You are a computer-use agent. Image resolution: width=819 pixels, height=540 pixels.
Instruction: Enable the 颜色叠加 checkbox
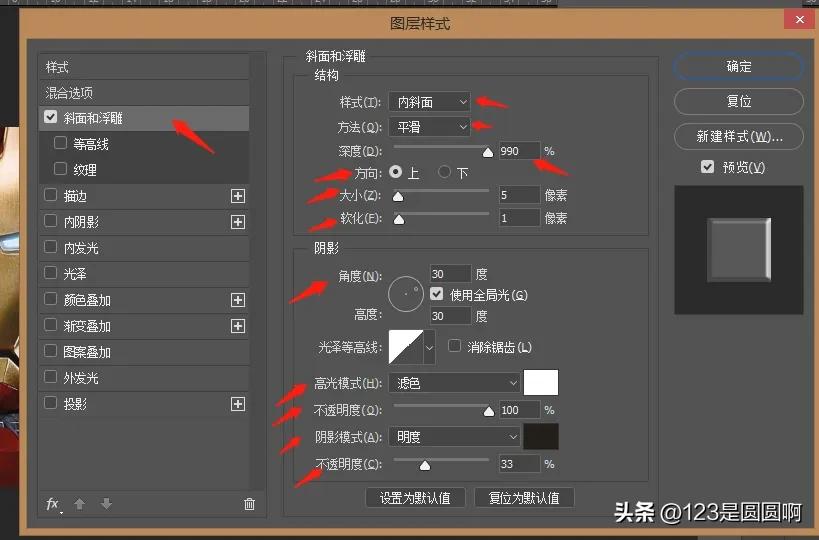click(51, 299)
